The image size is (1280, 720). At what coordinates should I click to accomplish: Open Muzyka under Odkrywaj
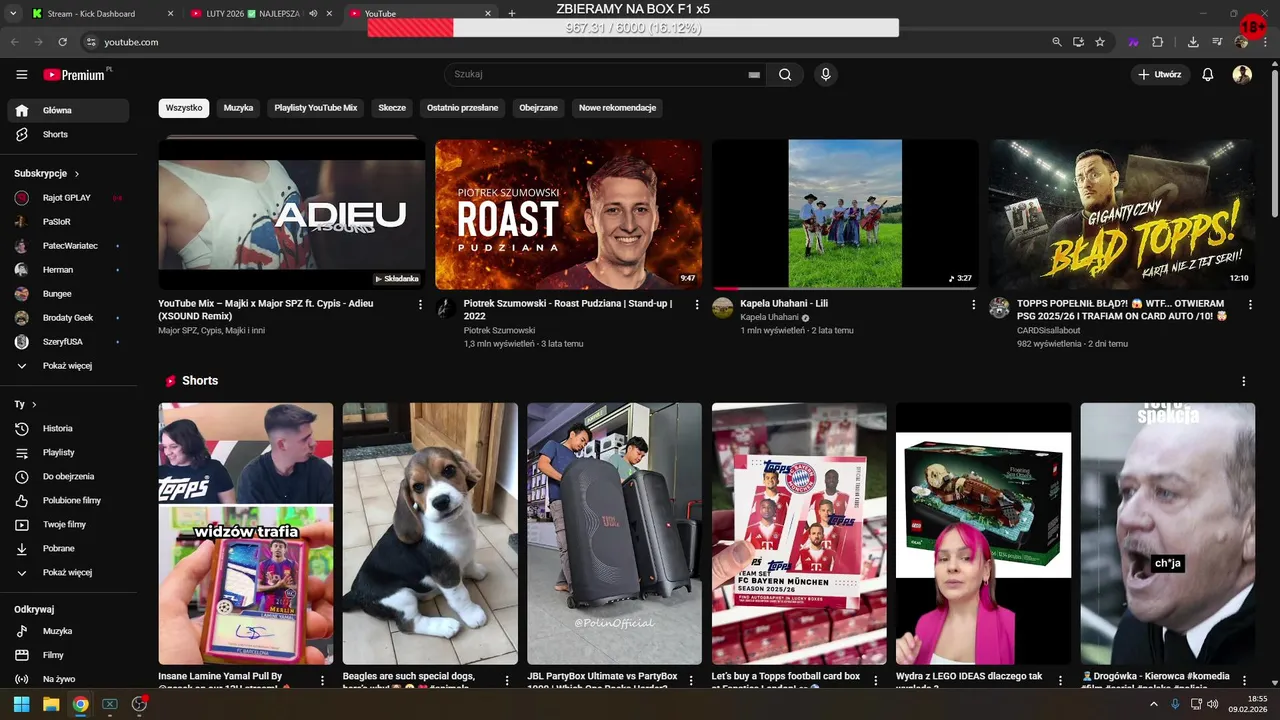click(x=68, y=632)
